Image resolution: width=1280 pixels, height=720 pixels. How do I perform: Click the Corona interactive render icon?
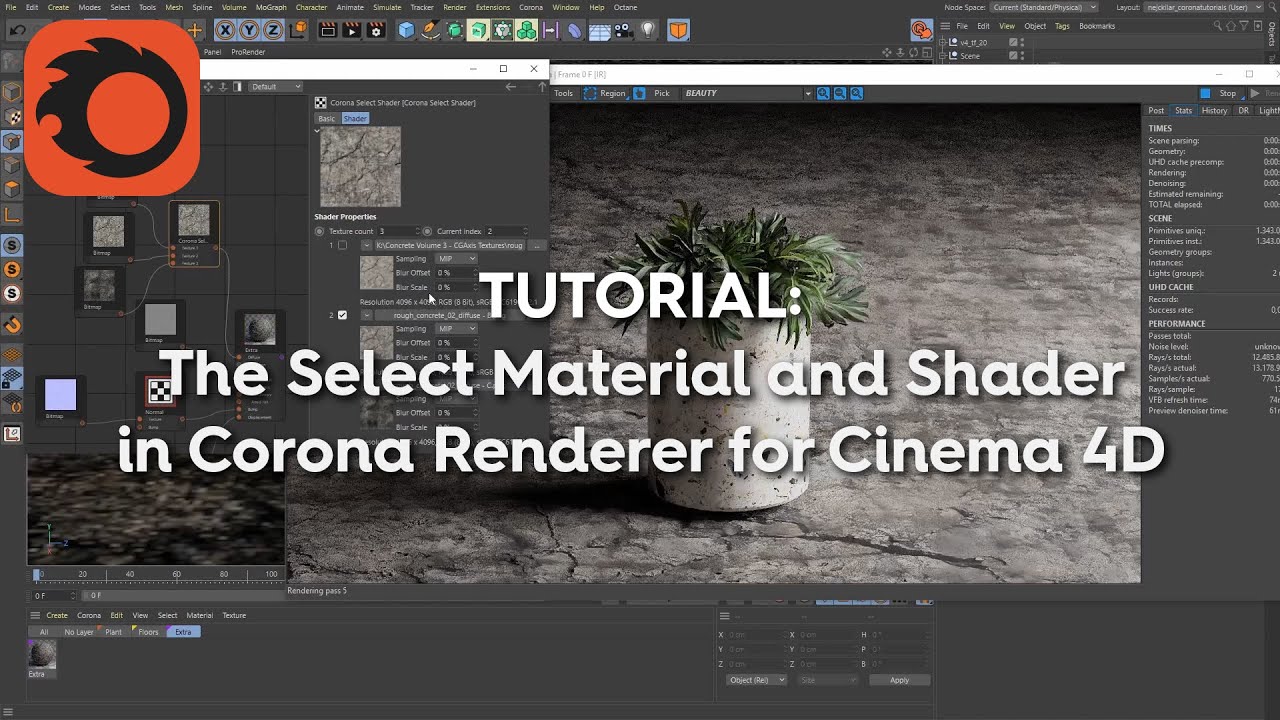[x=922, y=30]
